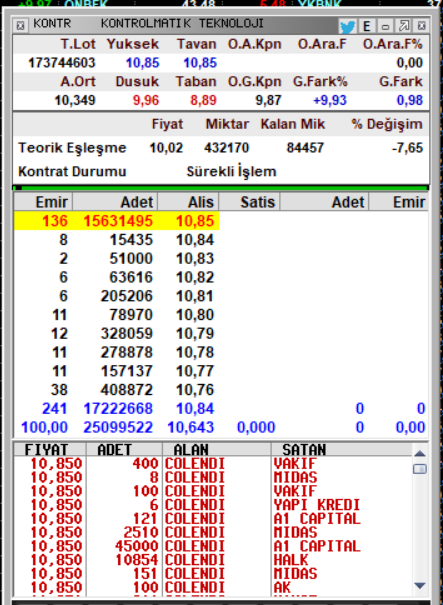Click the pop-out arrow icon in title bar
The image size is (443, 605).
(404, 26)
